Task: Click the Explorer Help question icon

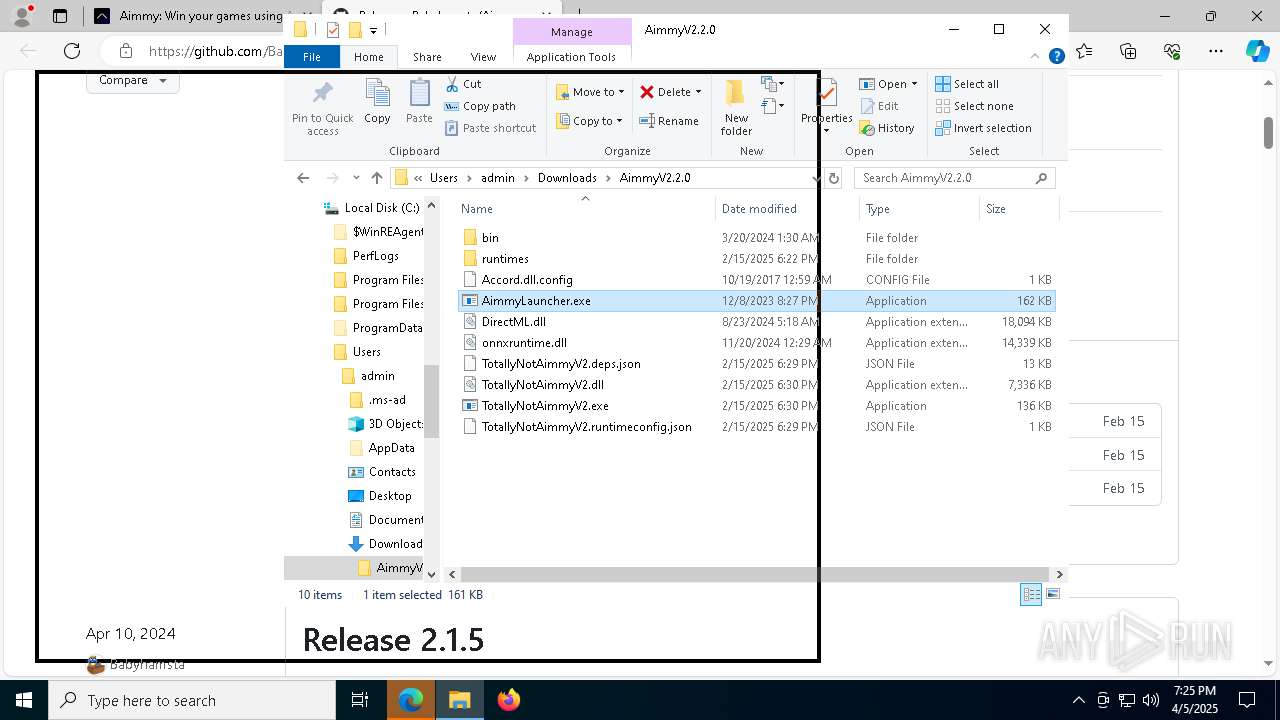Action: coord(1056,57)
